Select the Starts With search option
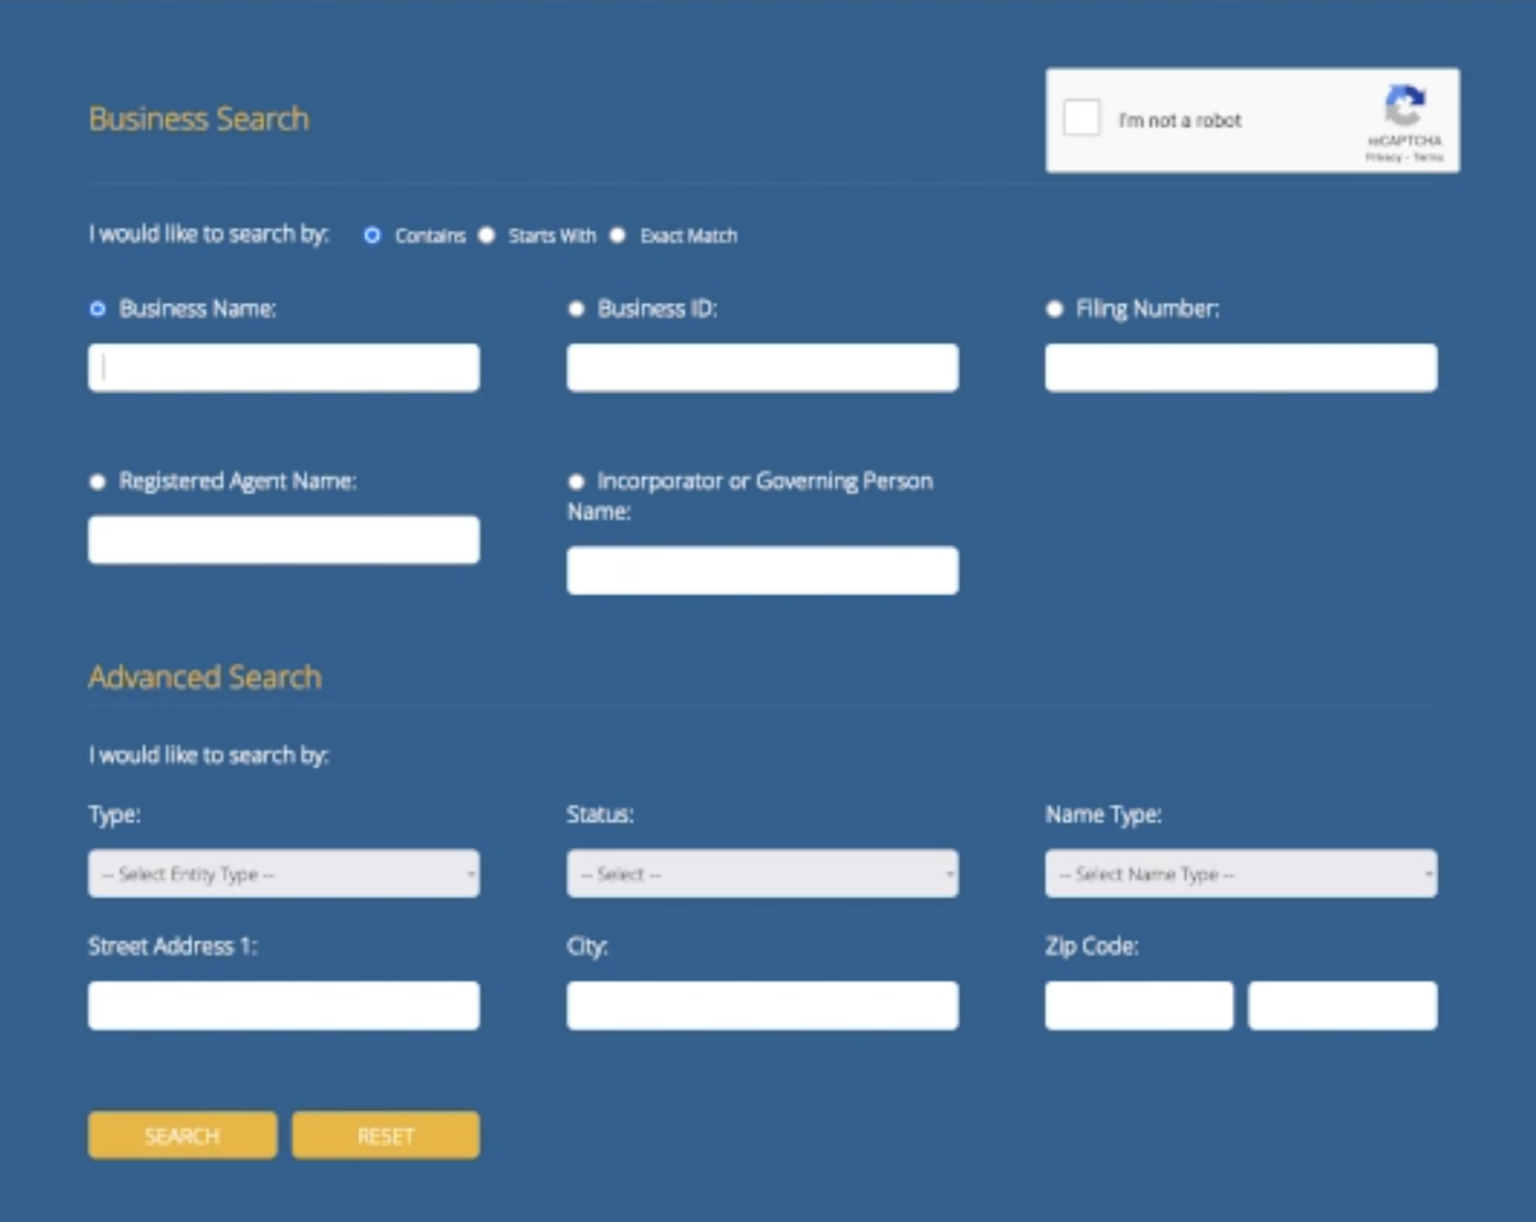Image resolution: width=1536 pixels, height=1222 pixels. (x=487, y=236)
